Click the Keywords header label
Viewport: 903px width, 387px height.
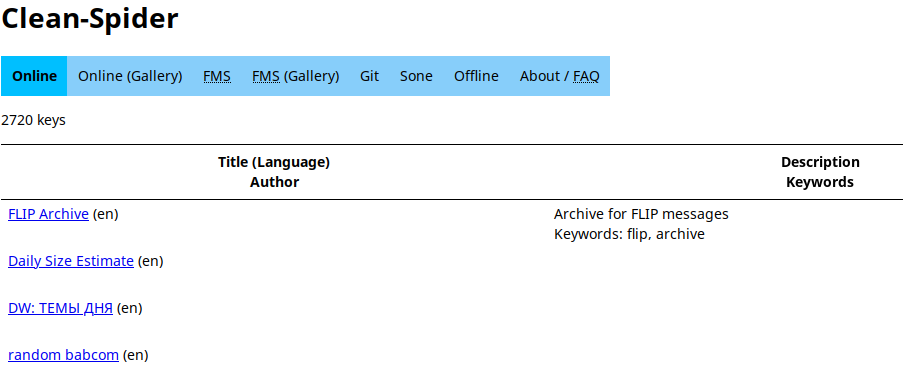pos(820,183)
